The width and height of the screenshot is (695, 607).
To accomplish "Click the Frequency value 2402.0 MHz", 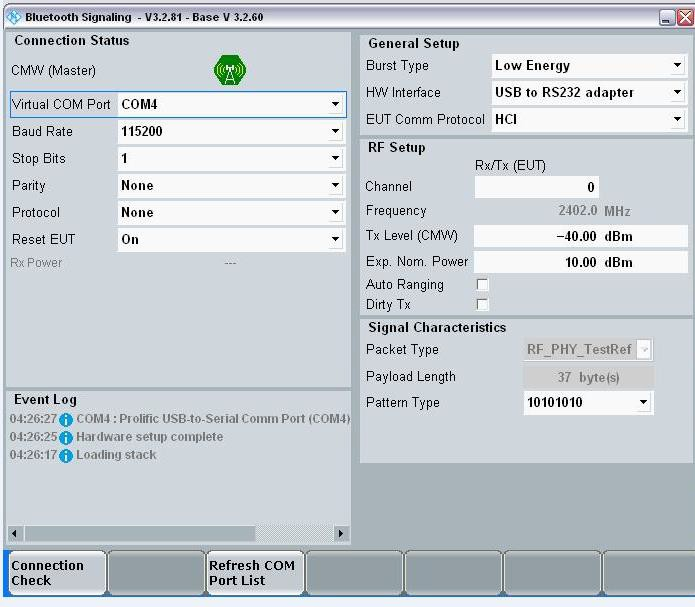I will point(594,211).
